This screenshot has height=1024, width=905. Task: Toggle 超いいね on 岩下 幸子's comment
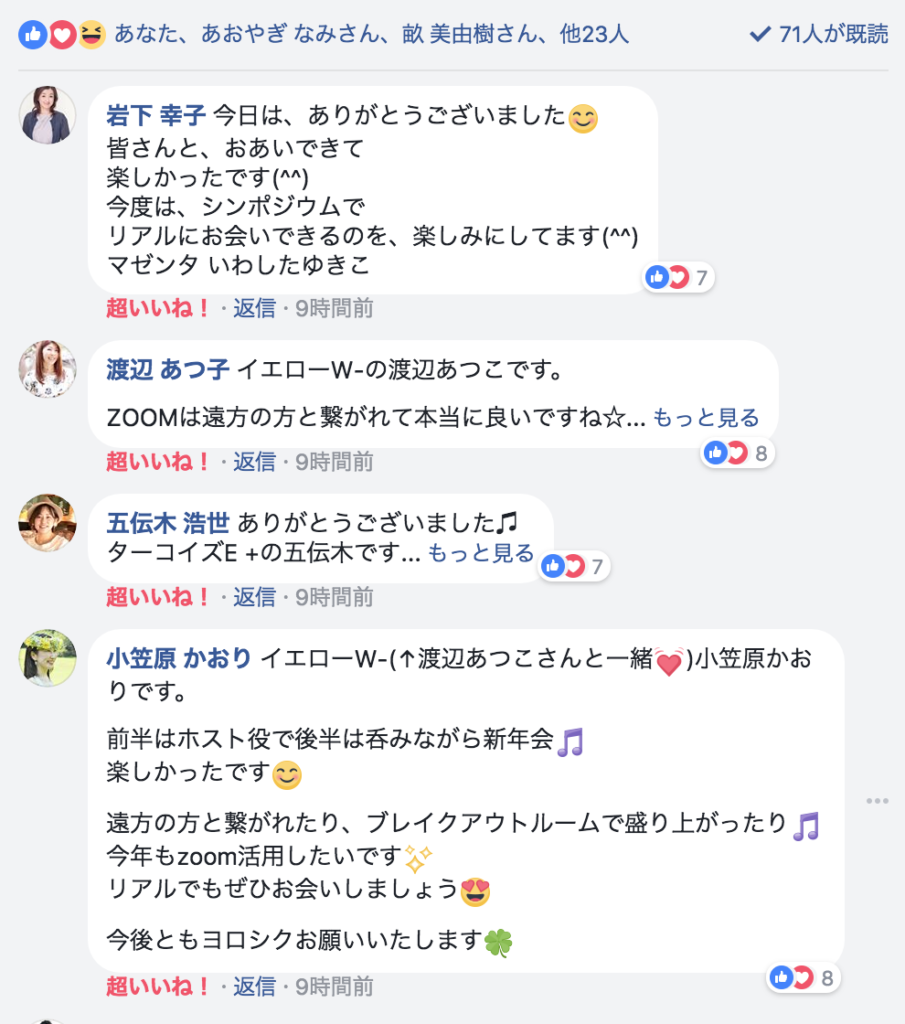pos(157,308)
